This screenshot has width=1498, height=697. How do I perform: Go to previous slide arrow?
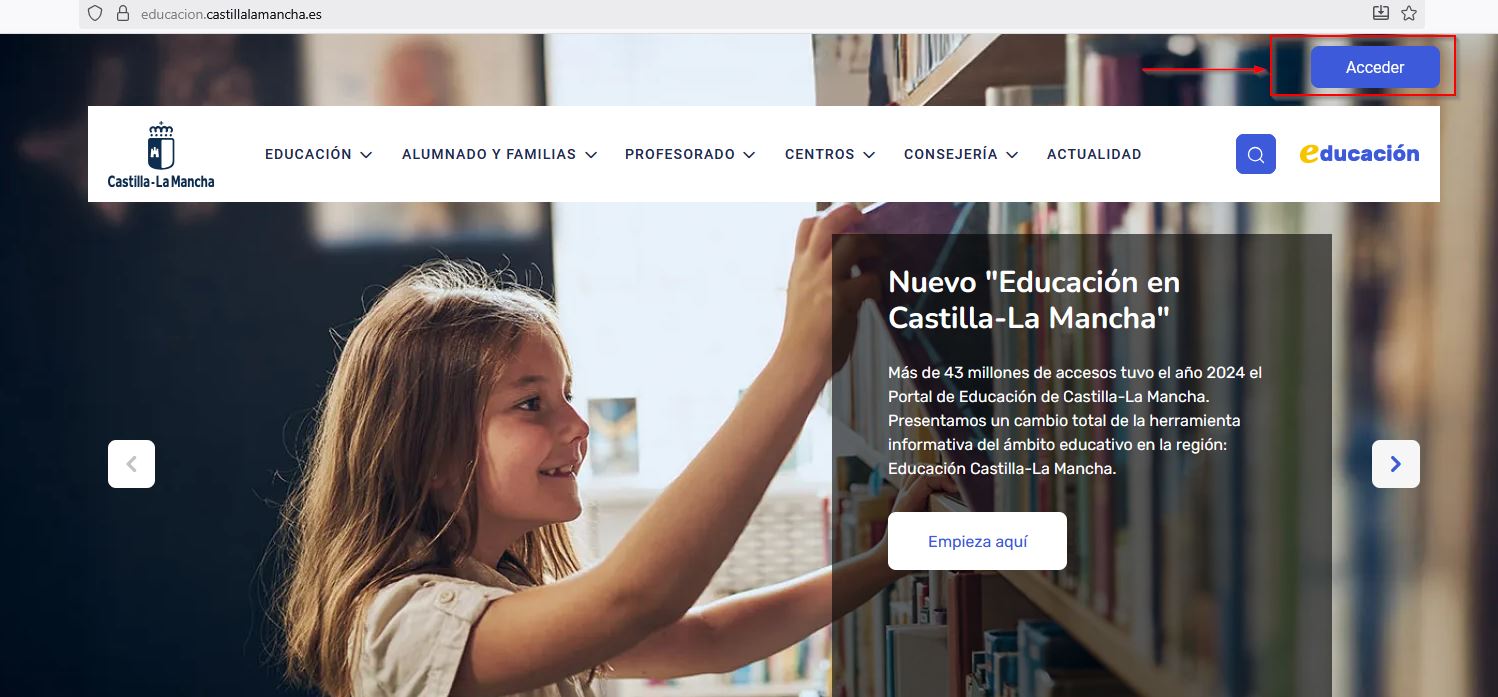click(x=131, y=464)
